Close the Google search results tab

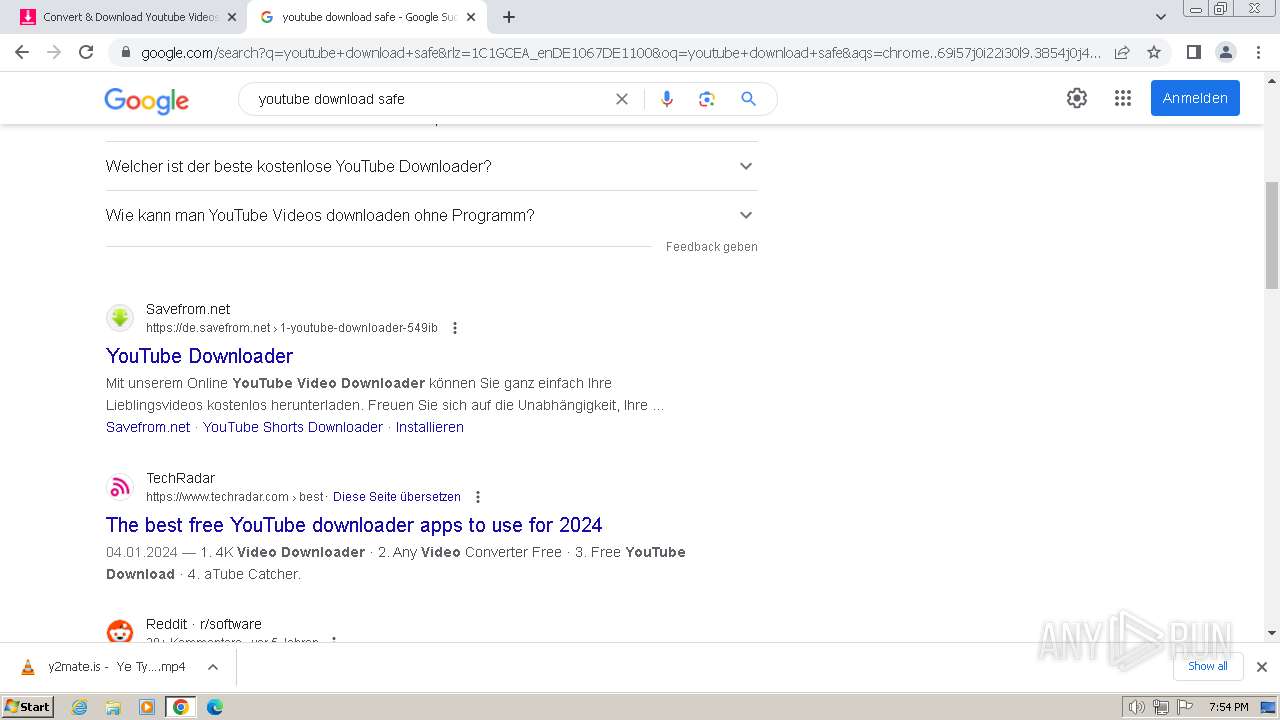(471, 17)
